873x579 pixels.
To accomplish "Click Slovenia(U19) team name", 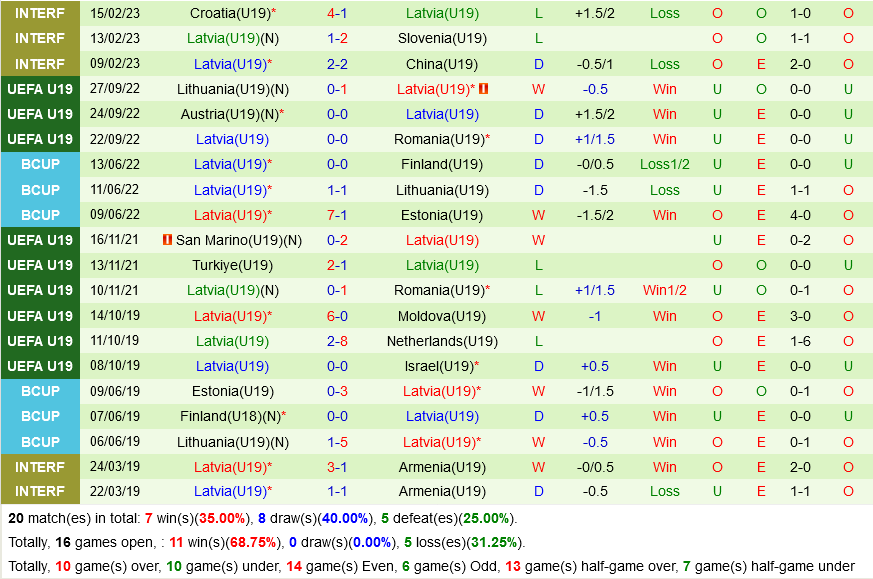I will click(442, 38).
